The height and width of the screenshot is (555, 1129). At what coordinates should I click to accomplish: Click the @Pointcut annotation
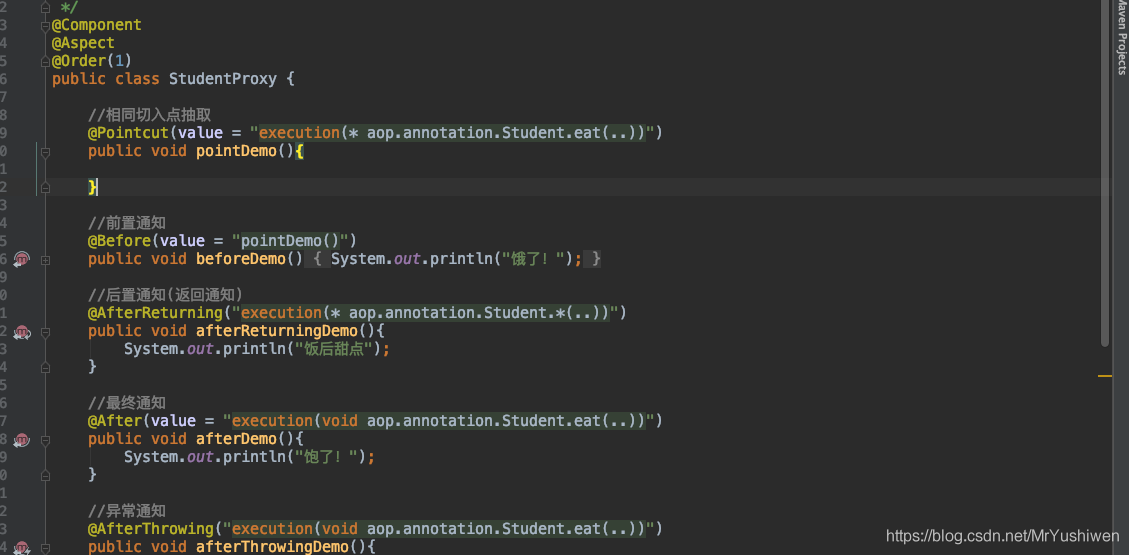(128, 133)
